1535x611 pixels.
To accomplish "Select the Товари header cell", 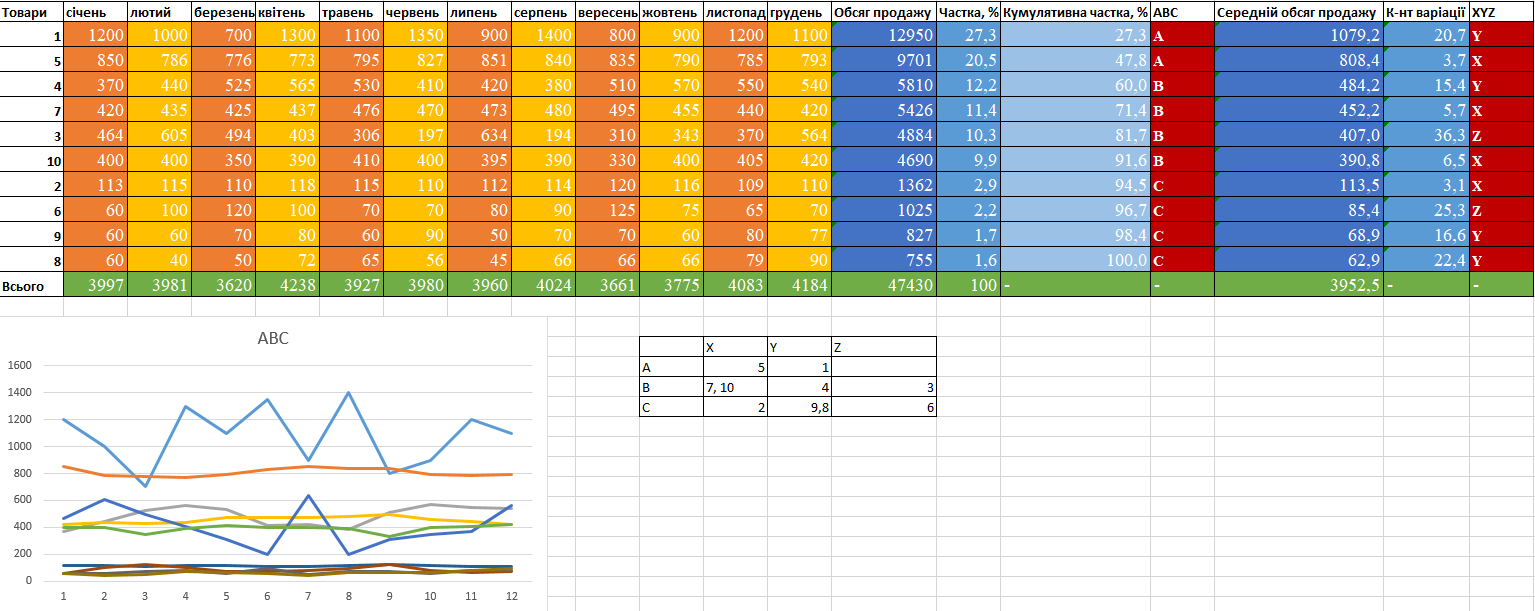I will point(31,12).
